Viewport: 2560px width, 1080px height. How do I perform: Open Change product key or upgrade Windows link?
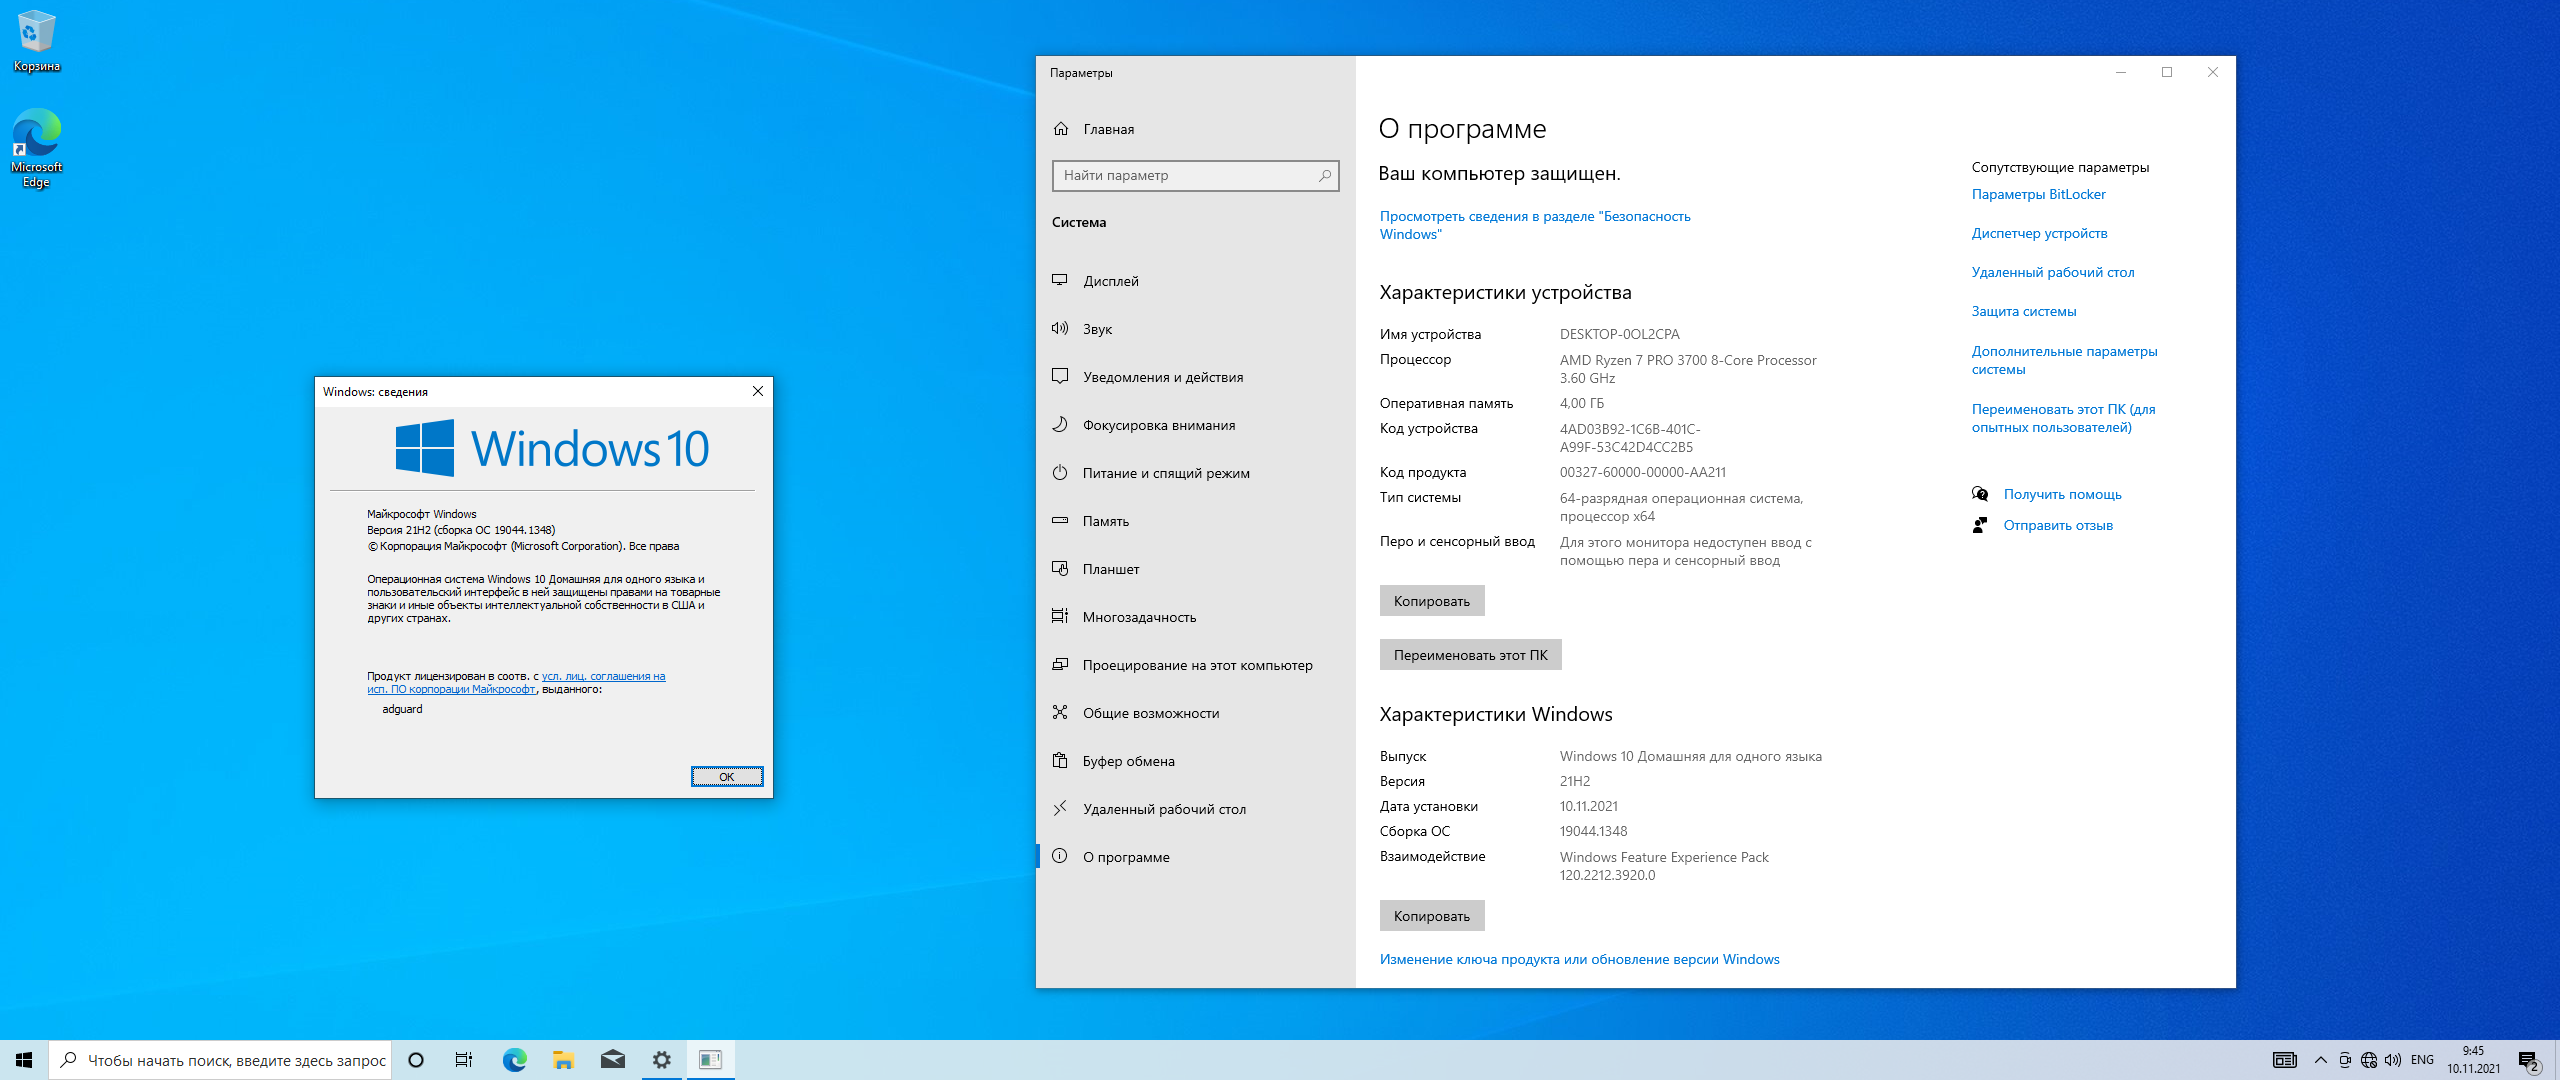click(x=1579, y=959)
